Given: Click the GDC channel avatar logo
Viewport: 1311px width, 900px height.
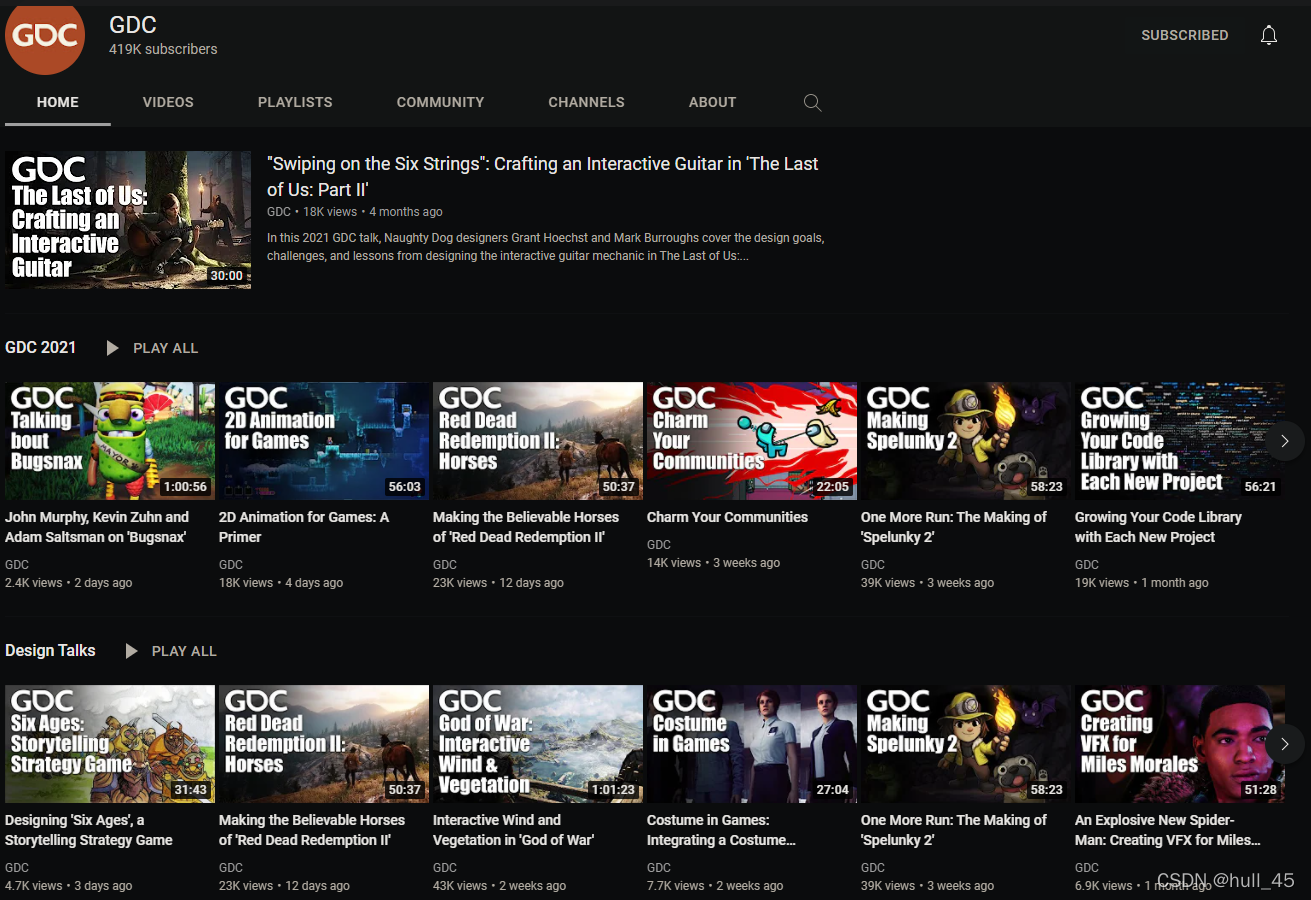Looking at the screenshot, I should [x=45, y=37].
